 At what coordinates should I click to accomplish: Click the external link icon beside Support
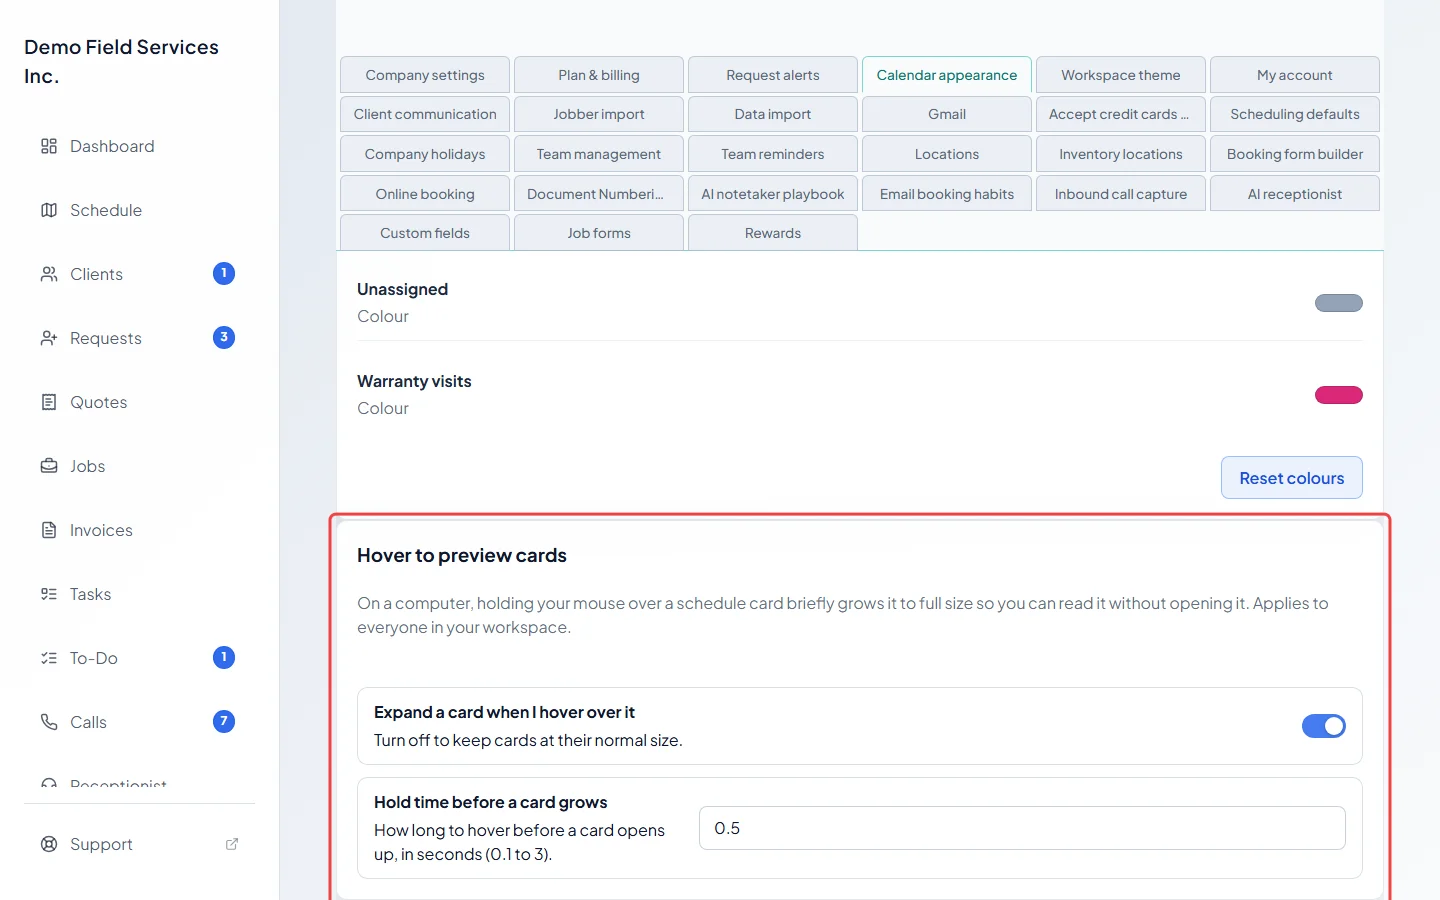[232, 844]
